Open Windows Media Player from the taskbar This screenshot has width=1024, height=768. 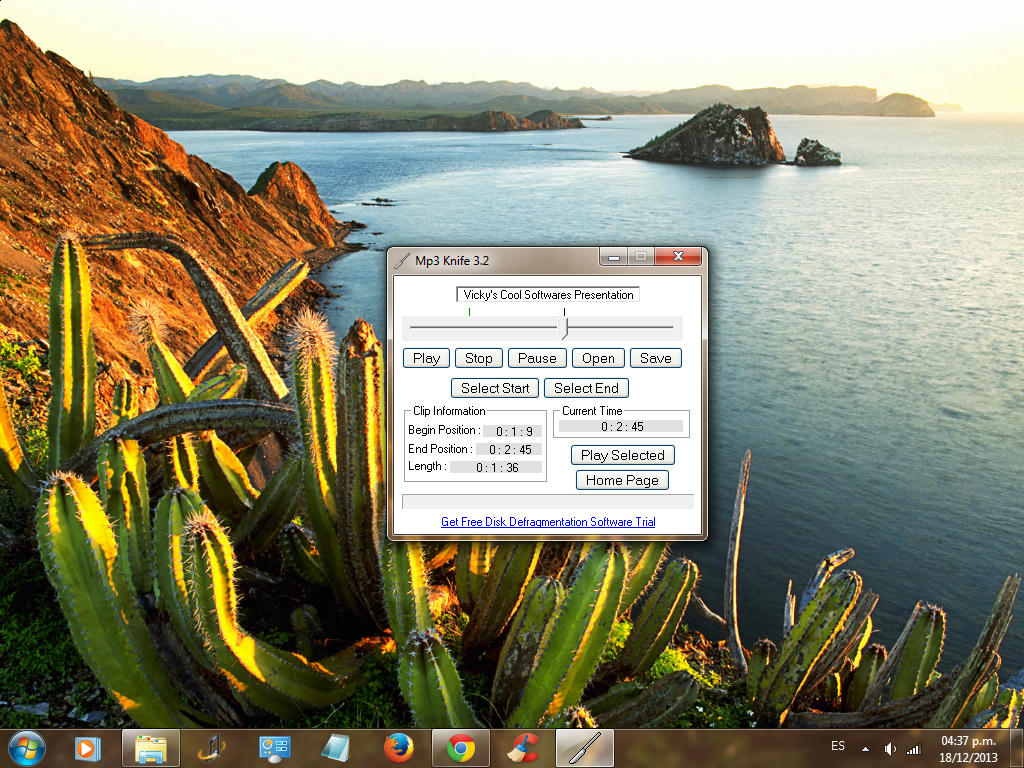(88, 748)
